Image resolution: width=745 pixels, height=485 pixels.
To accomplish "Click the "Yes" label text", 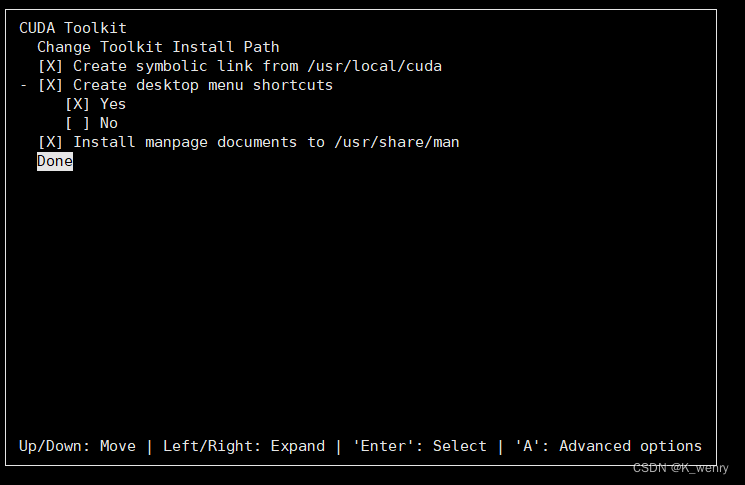I will point(113,104).
